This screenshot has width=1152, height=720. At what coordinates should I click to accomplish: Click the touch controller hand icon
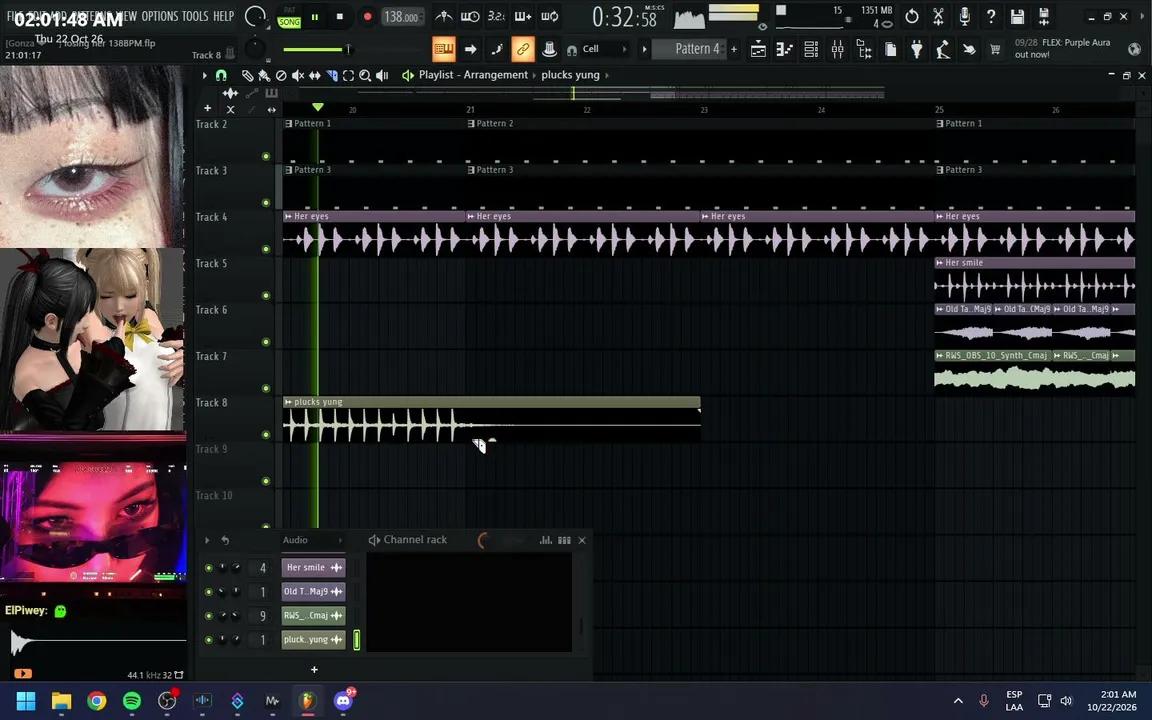(970, 50)
